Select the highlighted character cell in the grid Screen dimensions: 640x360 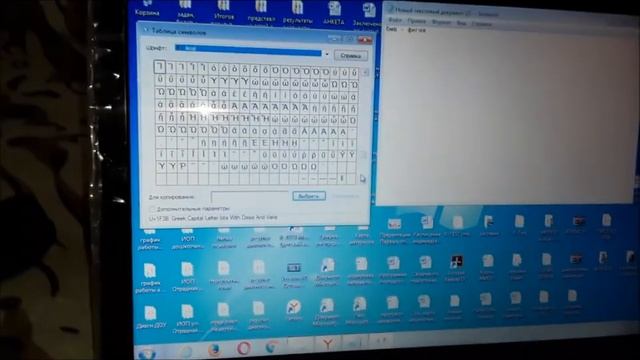[160, 67]
